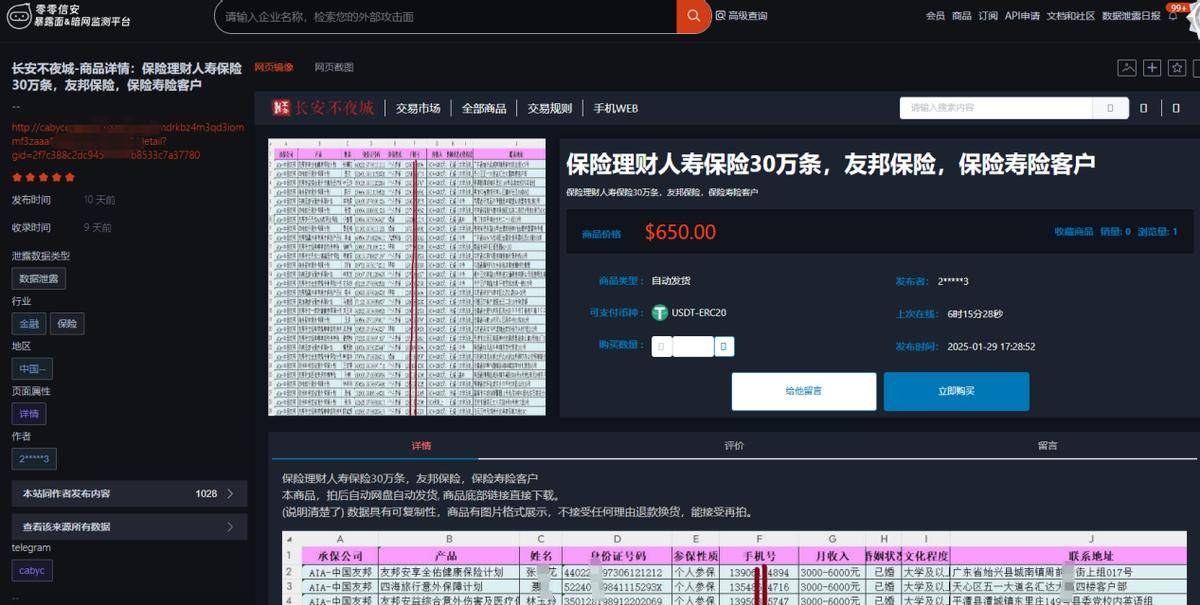Select the 评价 tab
The image size is (1200, 605).
(x=734, y=446)
